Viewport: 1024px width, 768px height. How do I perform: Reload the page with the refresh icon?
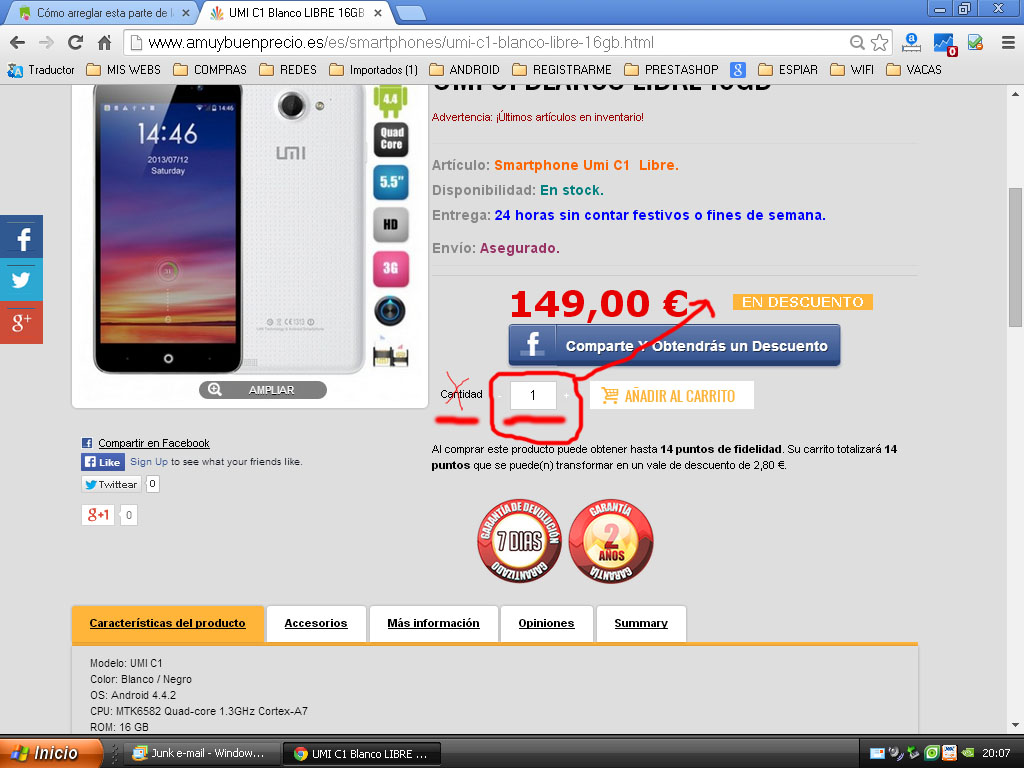point(76,43)
